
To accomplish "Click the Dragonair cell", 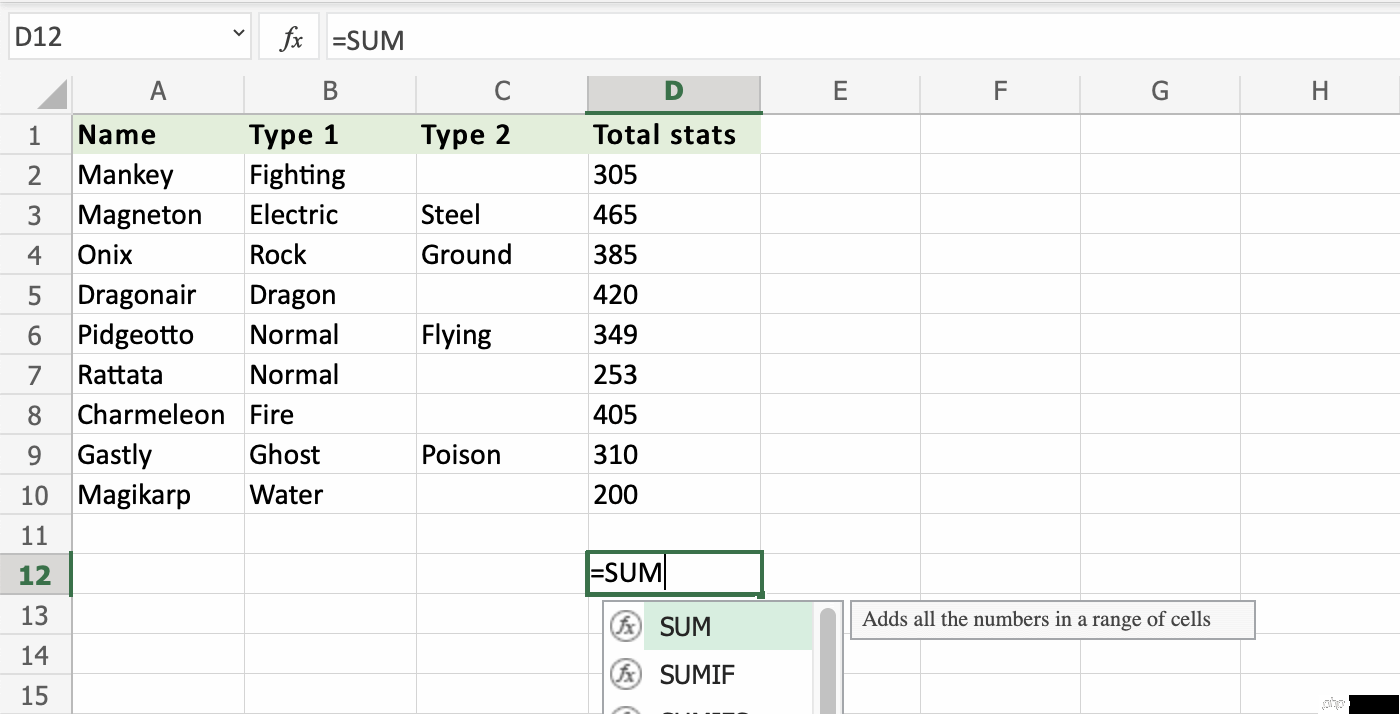I will [x=158, y=295].
